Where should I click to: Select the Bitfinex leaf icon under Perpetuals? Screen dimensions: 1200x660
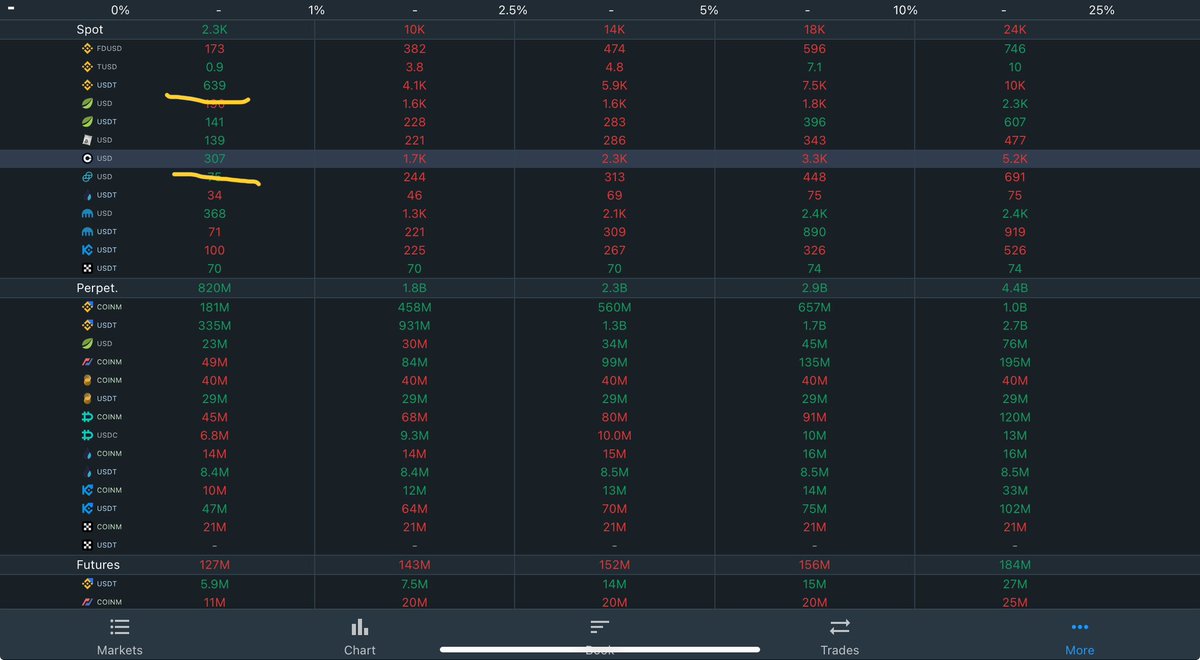click(x=87, y=343)
